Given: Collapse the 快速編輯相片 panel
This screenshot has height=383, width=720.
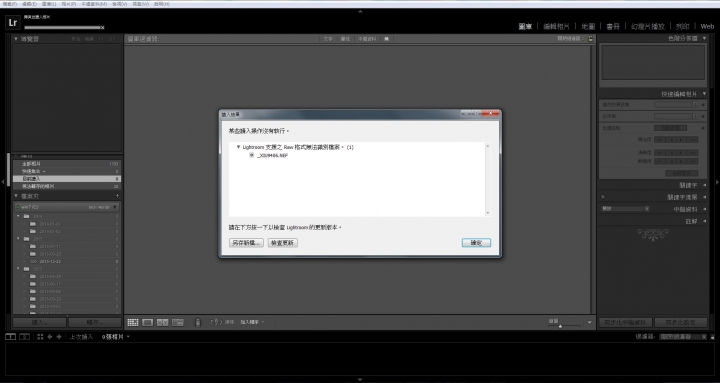Looking at the screenshot, I should [704, 94].
